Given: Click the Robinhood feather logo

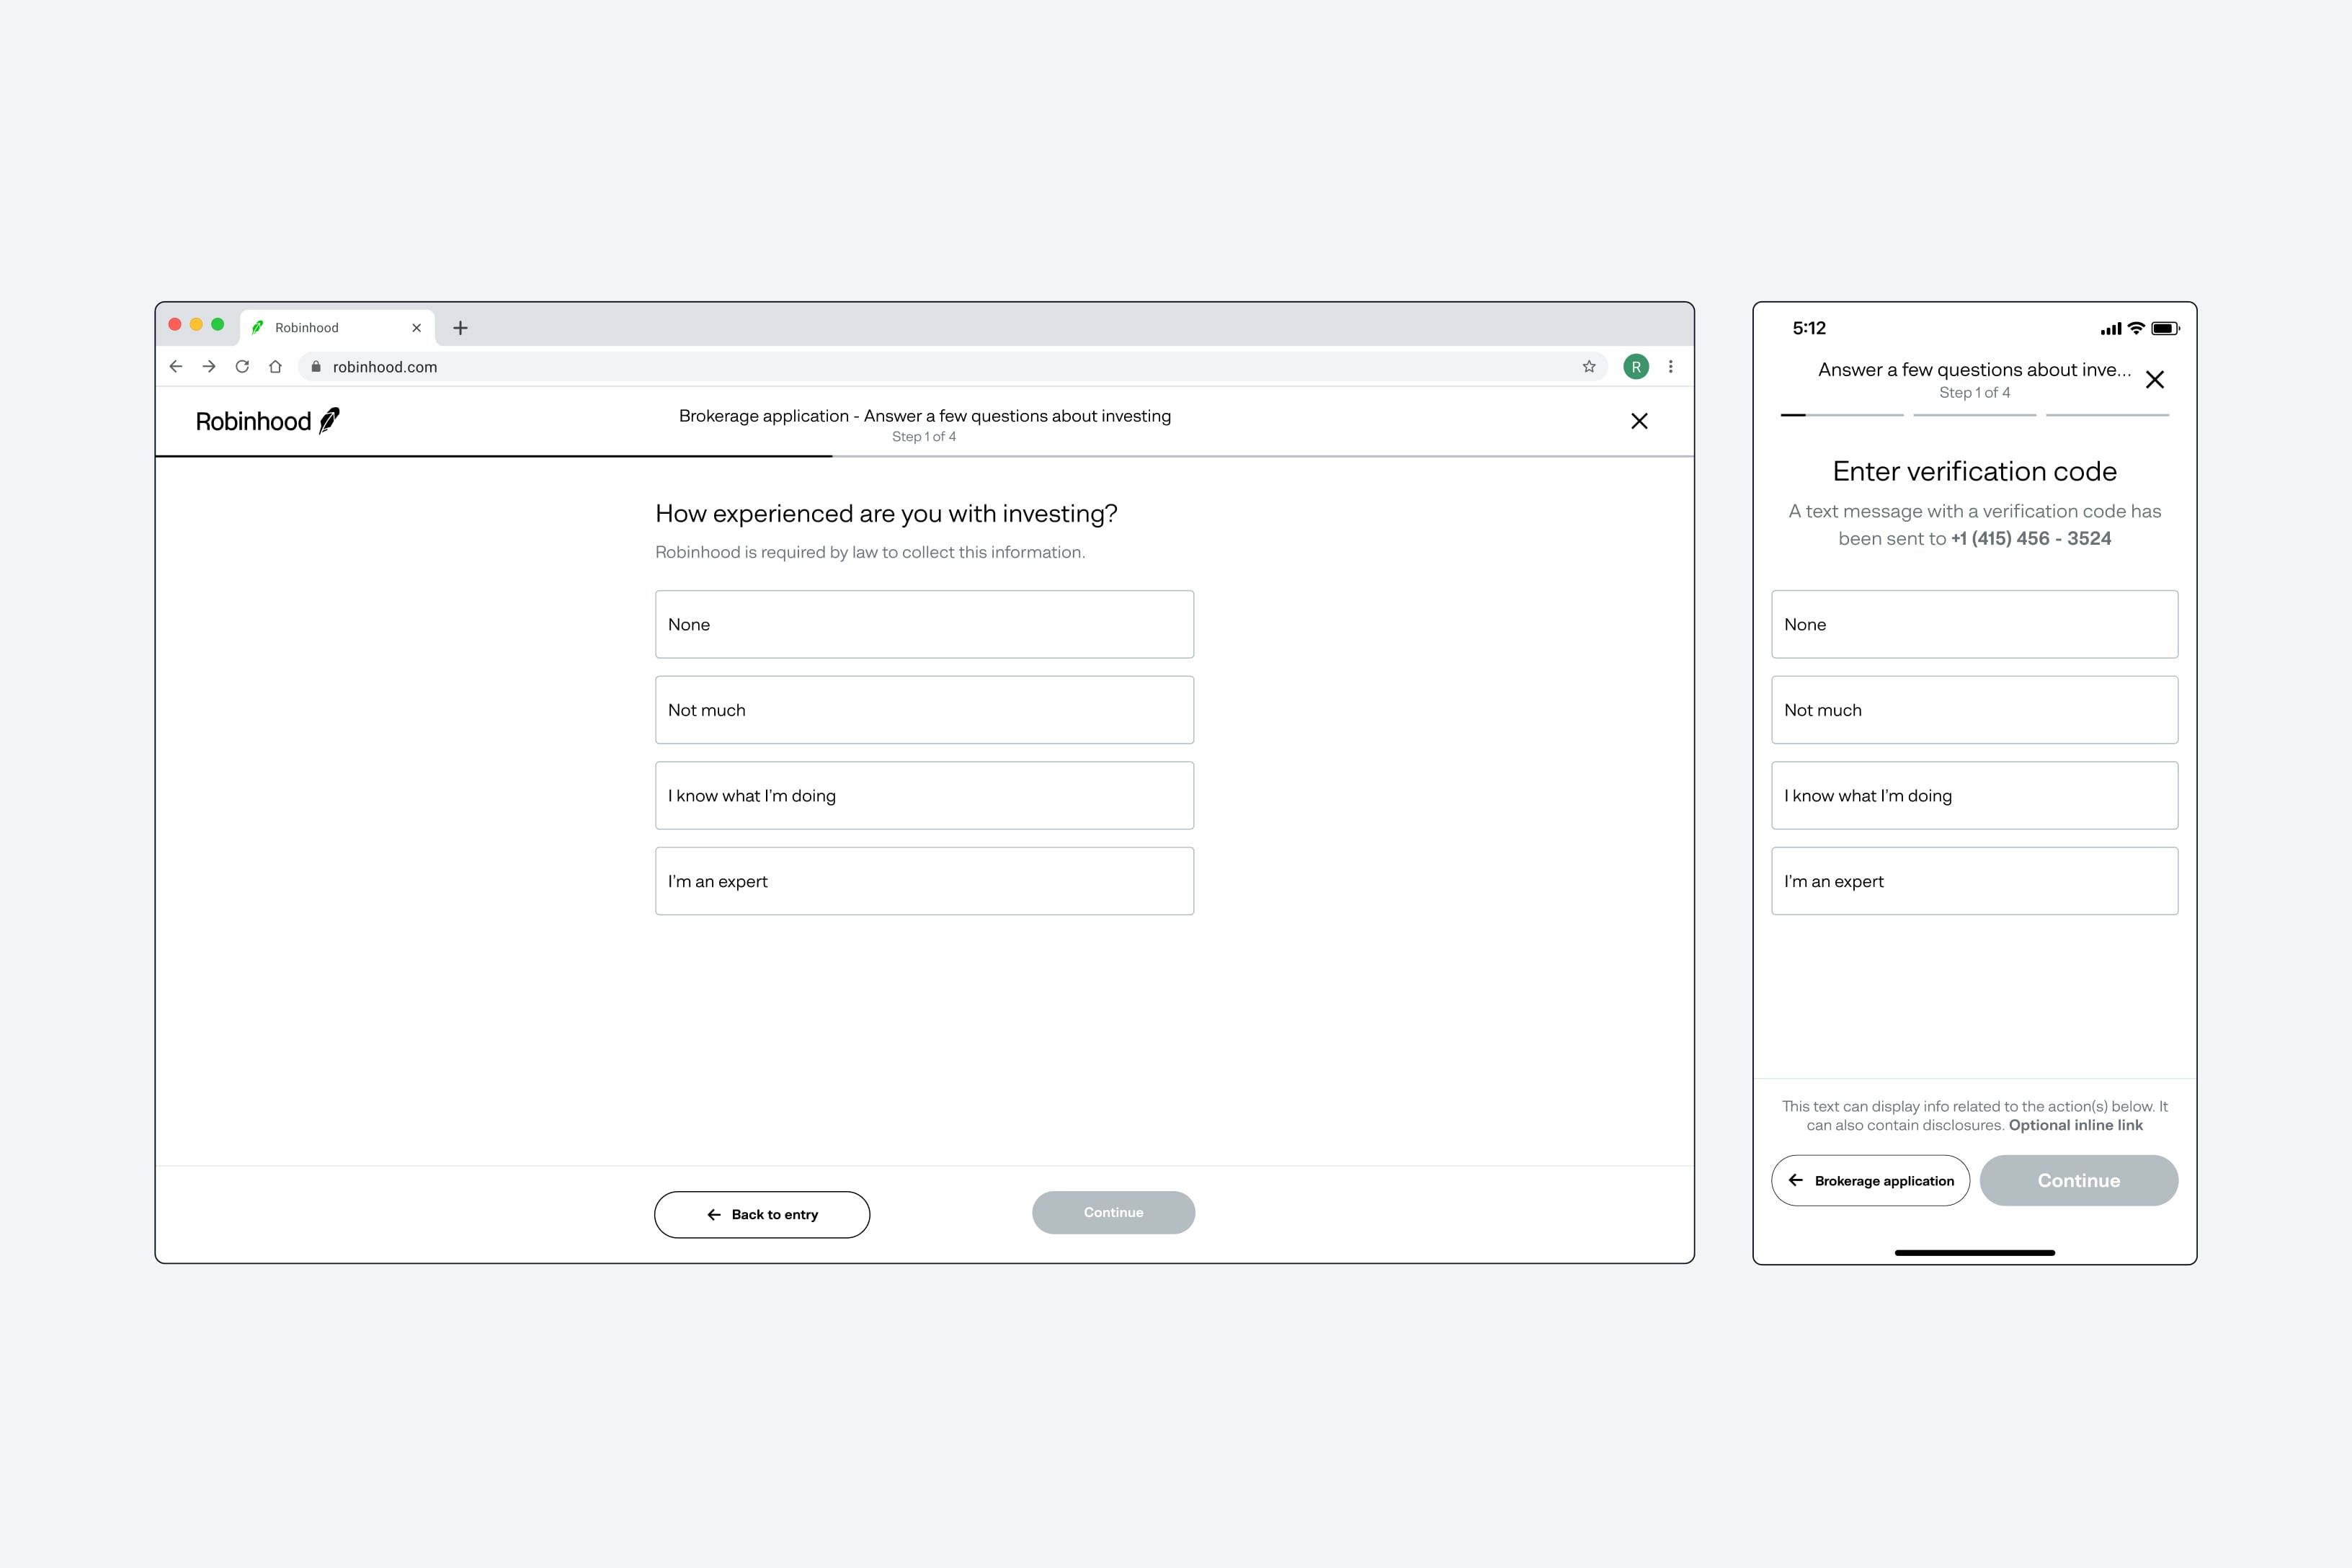Looking at the screenshot, I should [x=267, y=421].
